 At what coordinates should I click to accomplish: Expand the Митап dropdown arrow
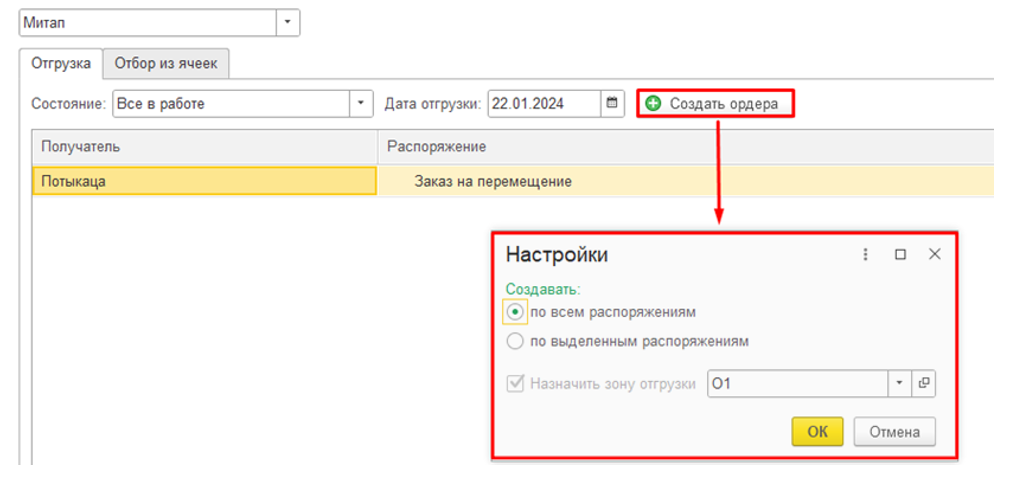(288, 22)
